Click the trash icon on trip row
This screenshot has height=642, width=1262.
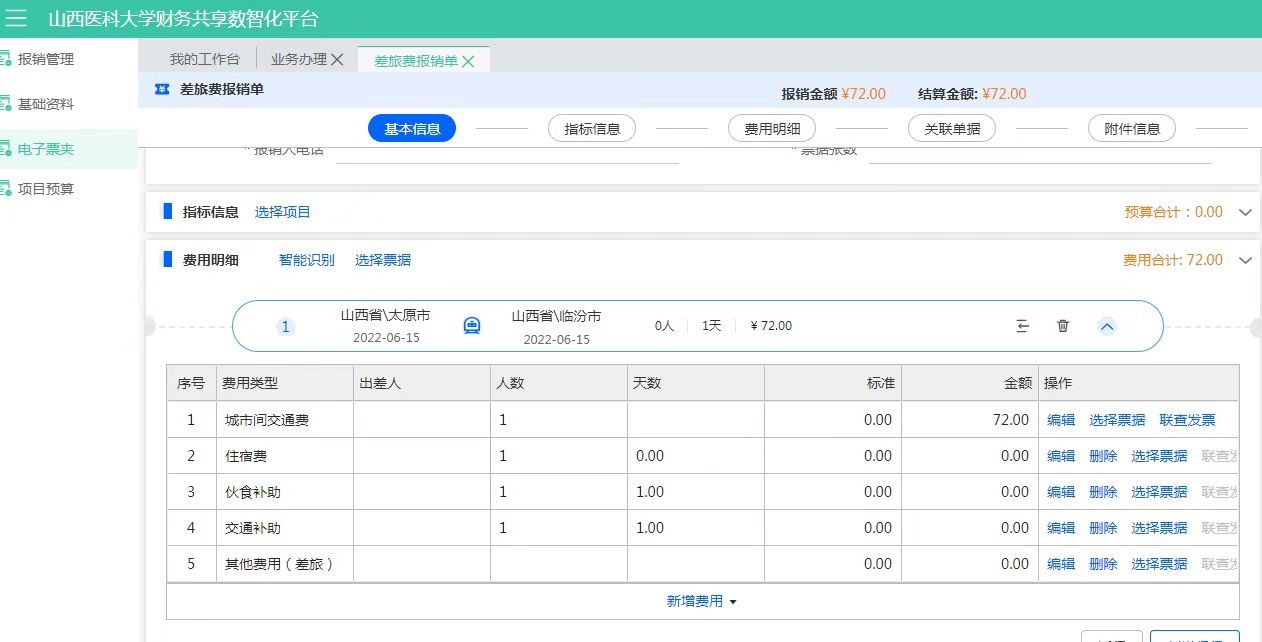pos(1063,326)
